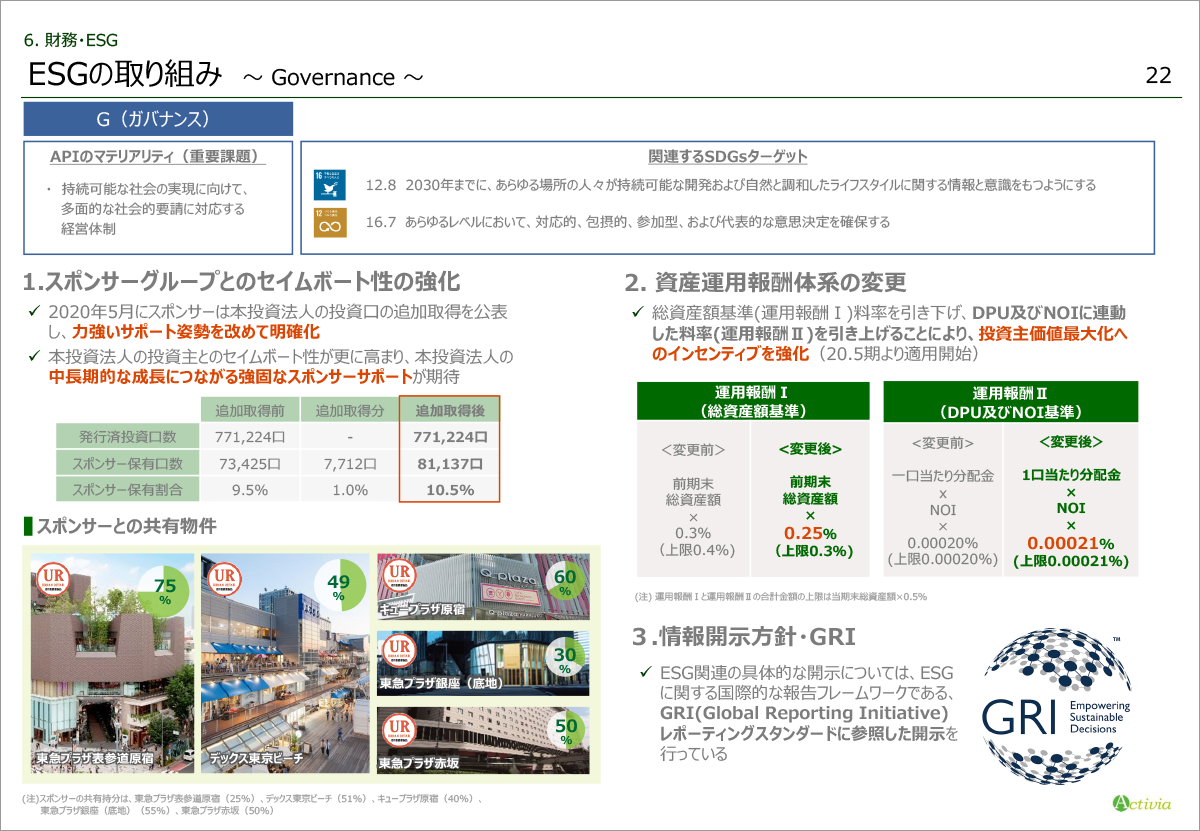Image resolution: width=1200 pixels, height=831 pixels.
Task: Click the checkmark beside 総資産額基準 bullet
Action: coord(636,312)
